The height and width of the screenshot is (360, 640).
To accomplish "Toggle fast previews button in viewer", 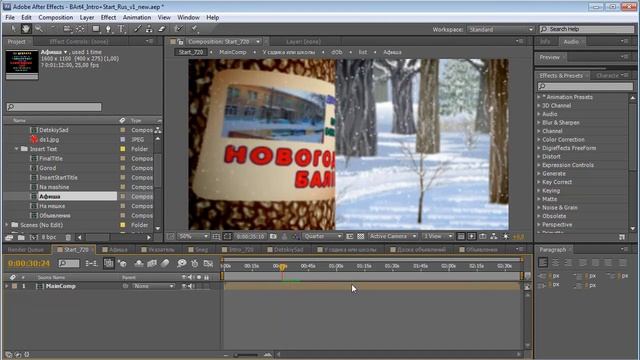I will 471,236.
